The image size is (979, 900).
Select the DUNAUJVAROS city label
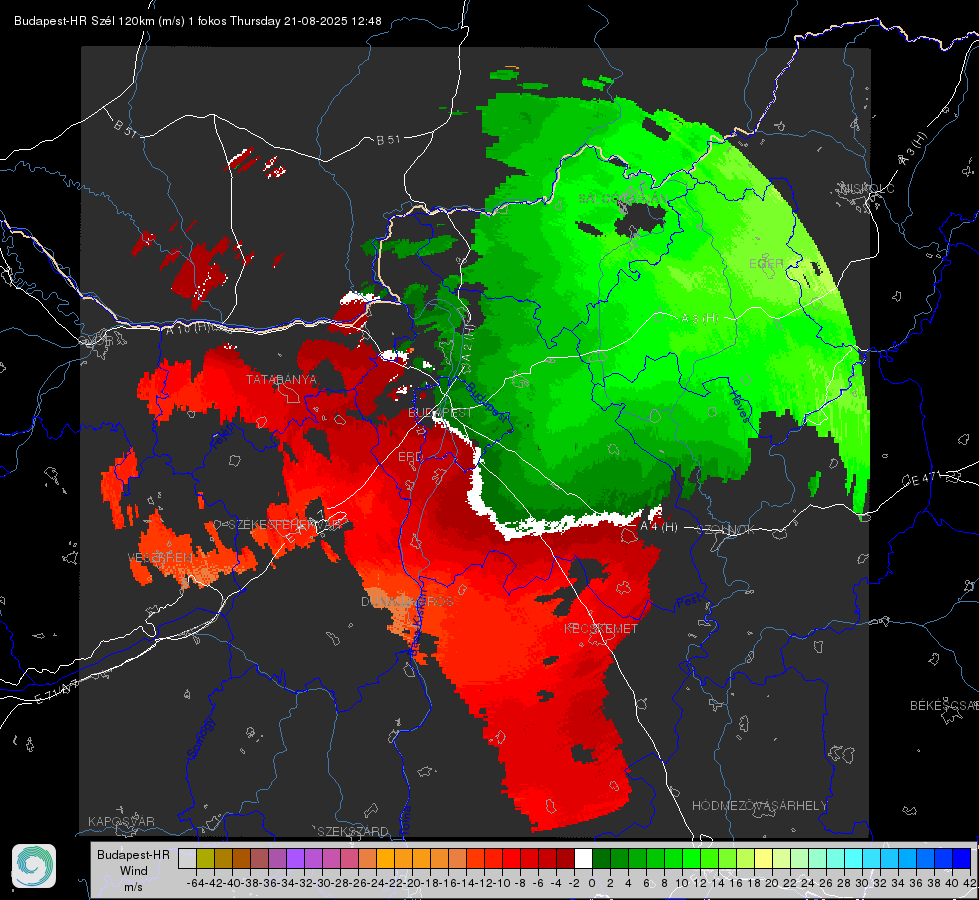tap(407, 601)
